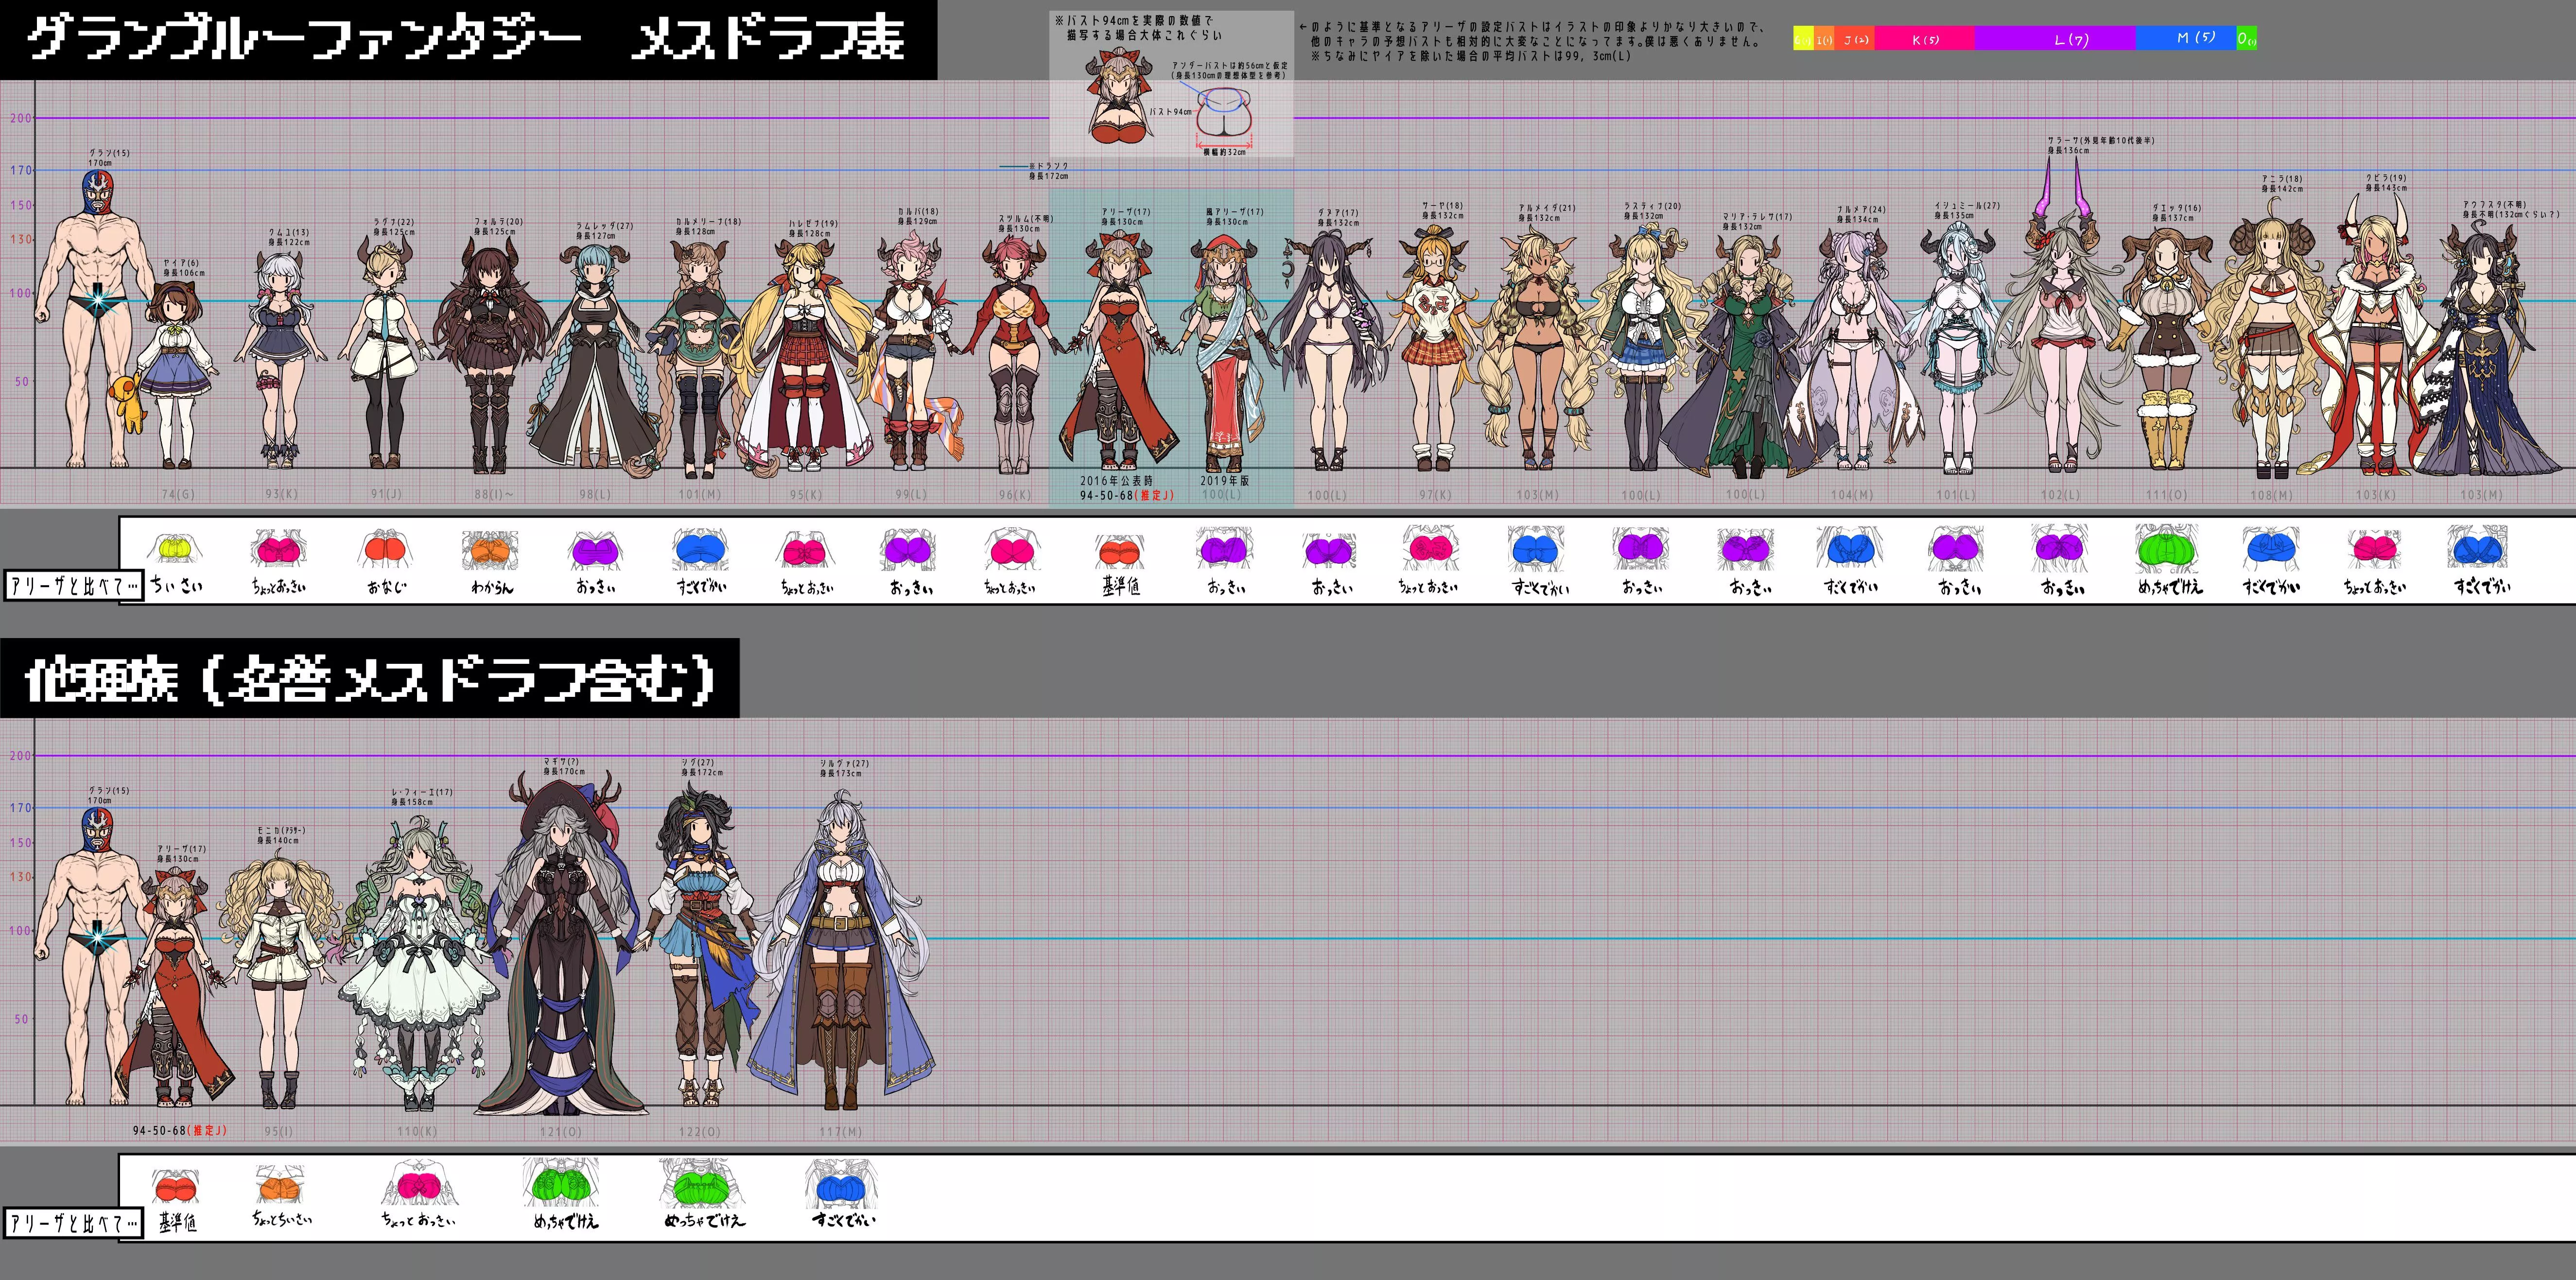The width and height of the screenshot is (2576, 1280).
Task: Click the 2019年版 caption text
Action: pyautogui.click(x=1224, y=481)
